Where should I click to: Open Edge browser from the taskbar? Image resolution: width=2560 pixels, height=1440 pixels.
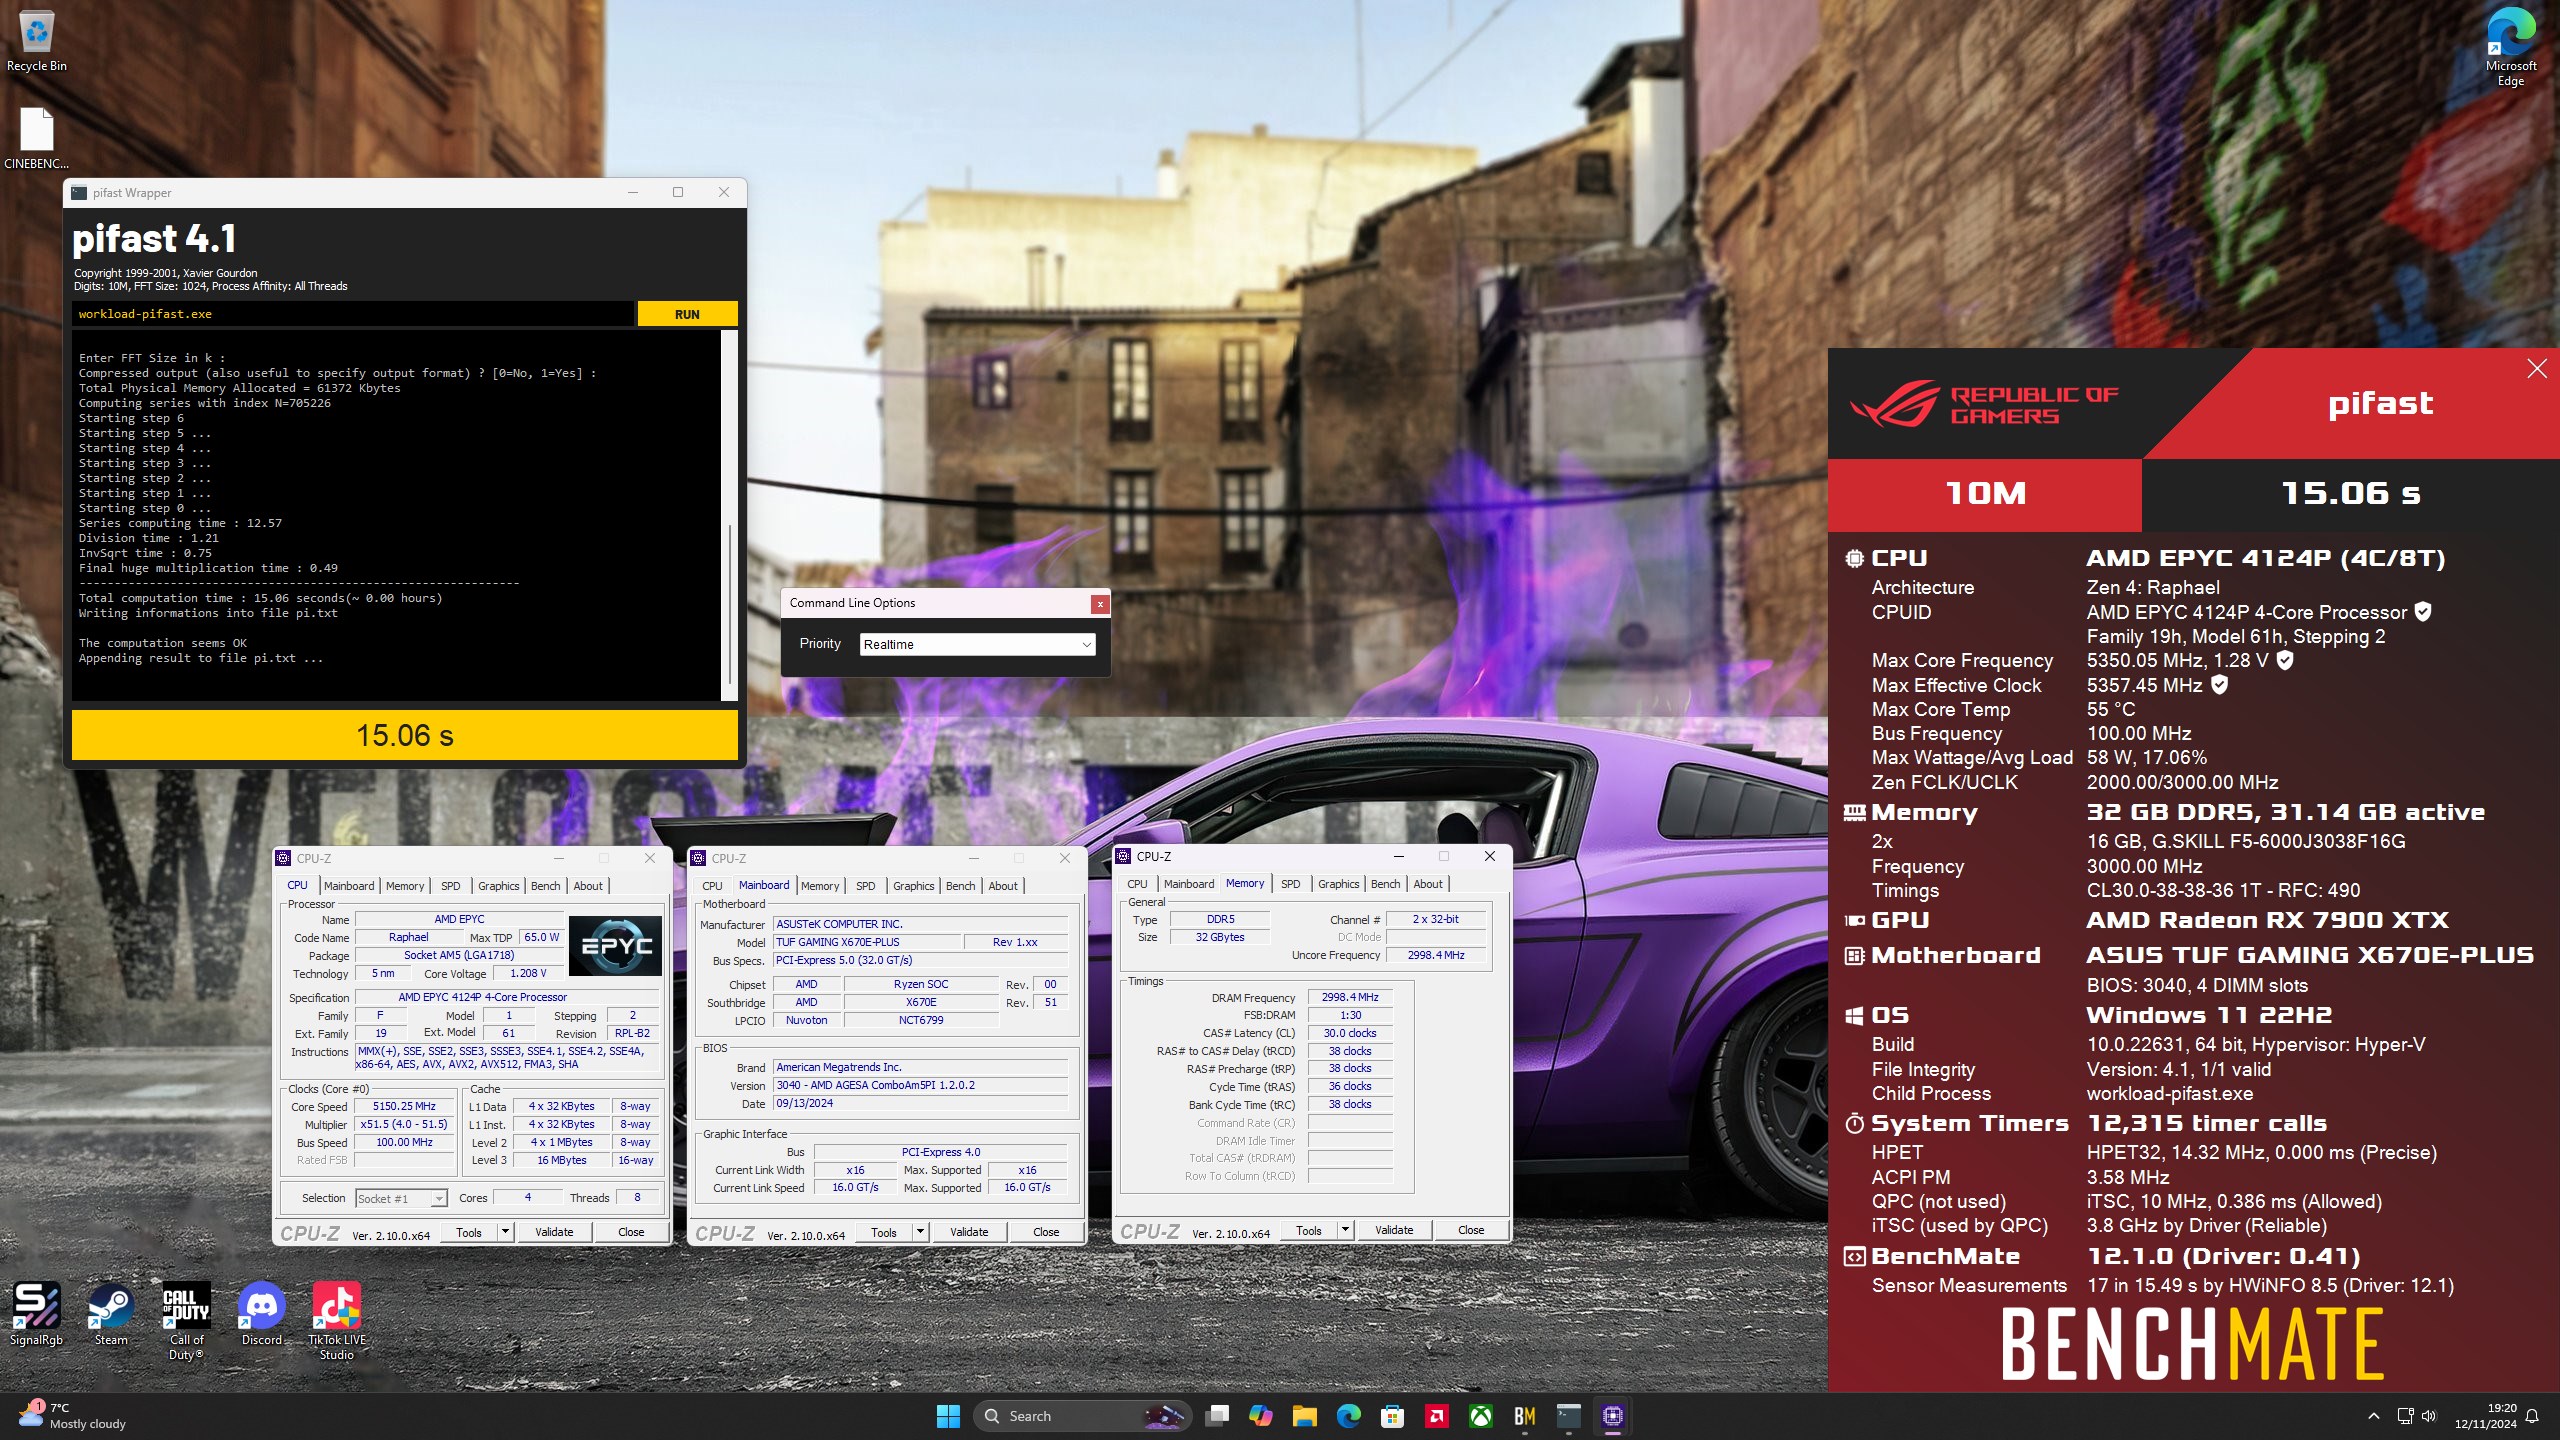[1348, 1416]
